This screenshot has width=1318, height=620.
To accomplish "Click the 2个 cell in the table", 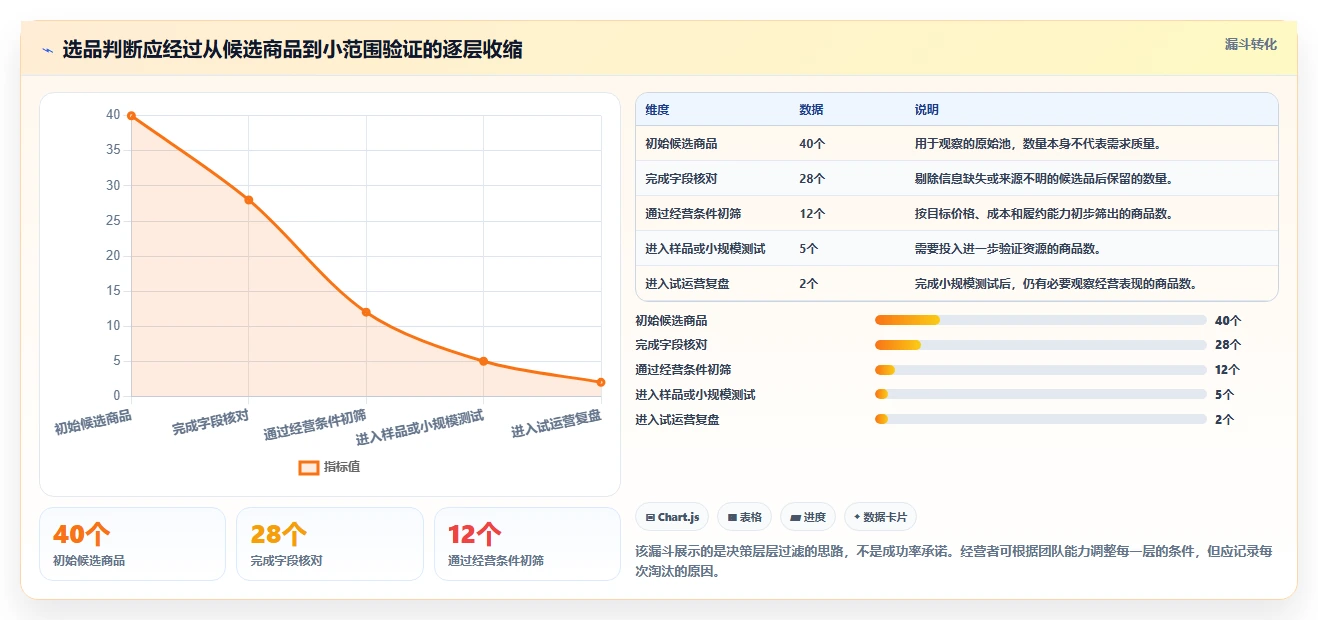I will coord(809,283).
